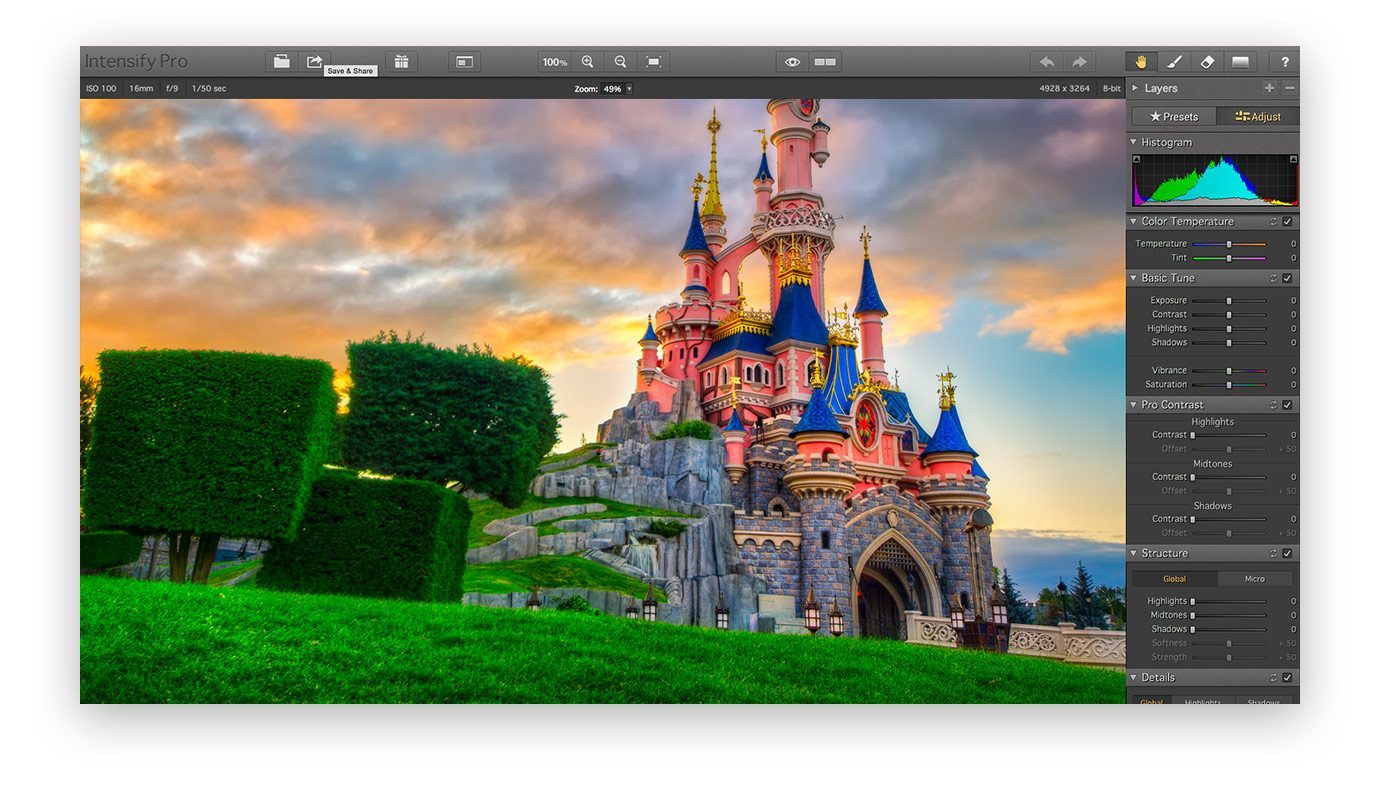Click the '4928 x 3264' dimensions text
Image resolution: width=1380 pixels, height=790 pixels.
tap(1065, 89)
